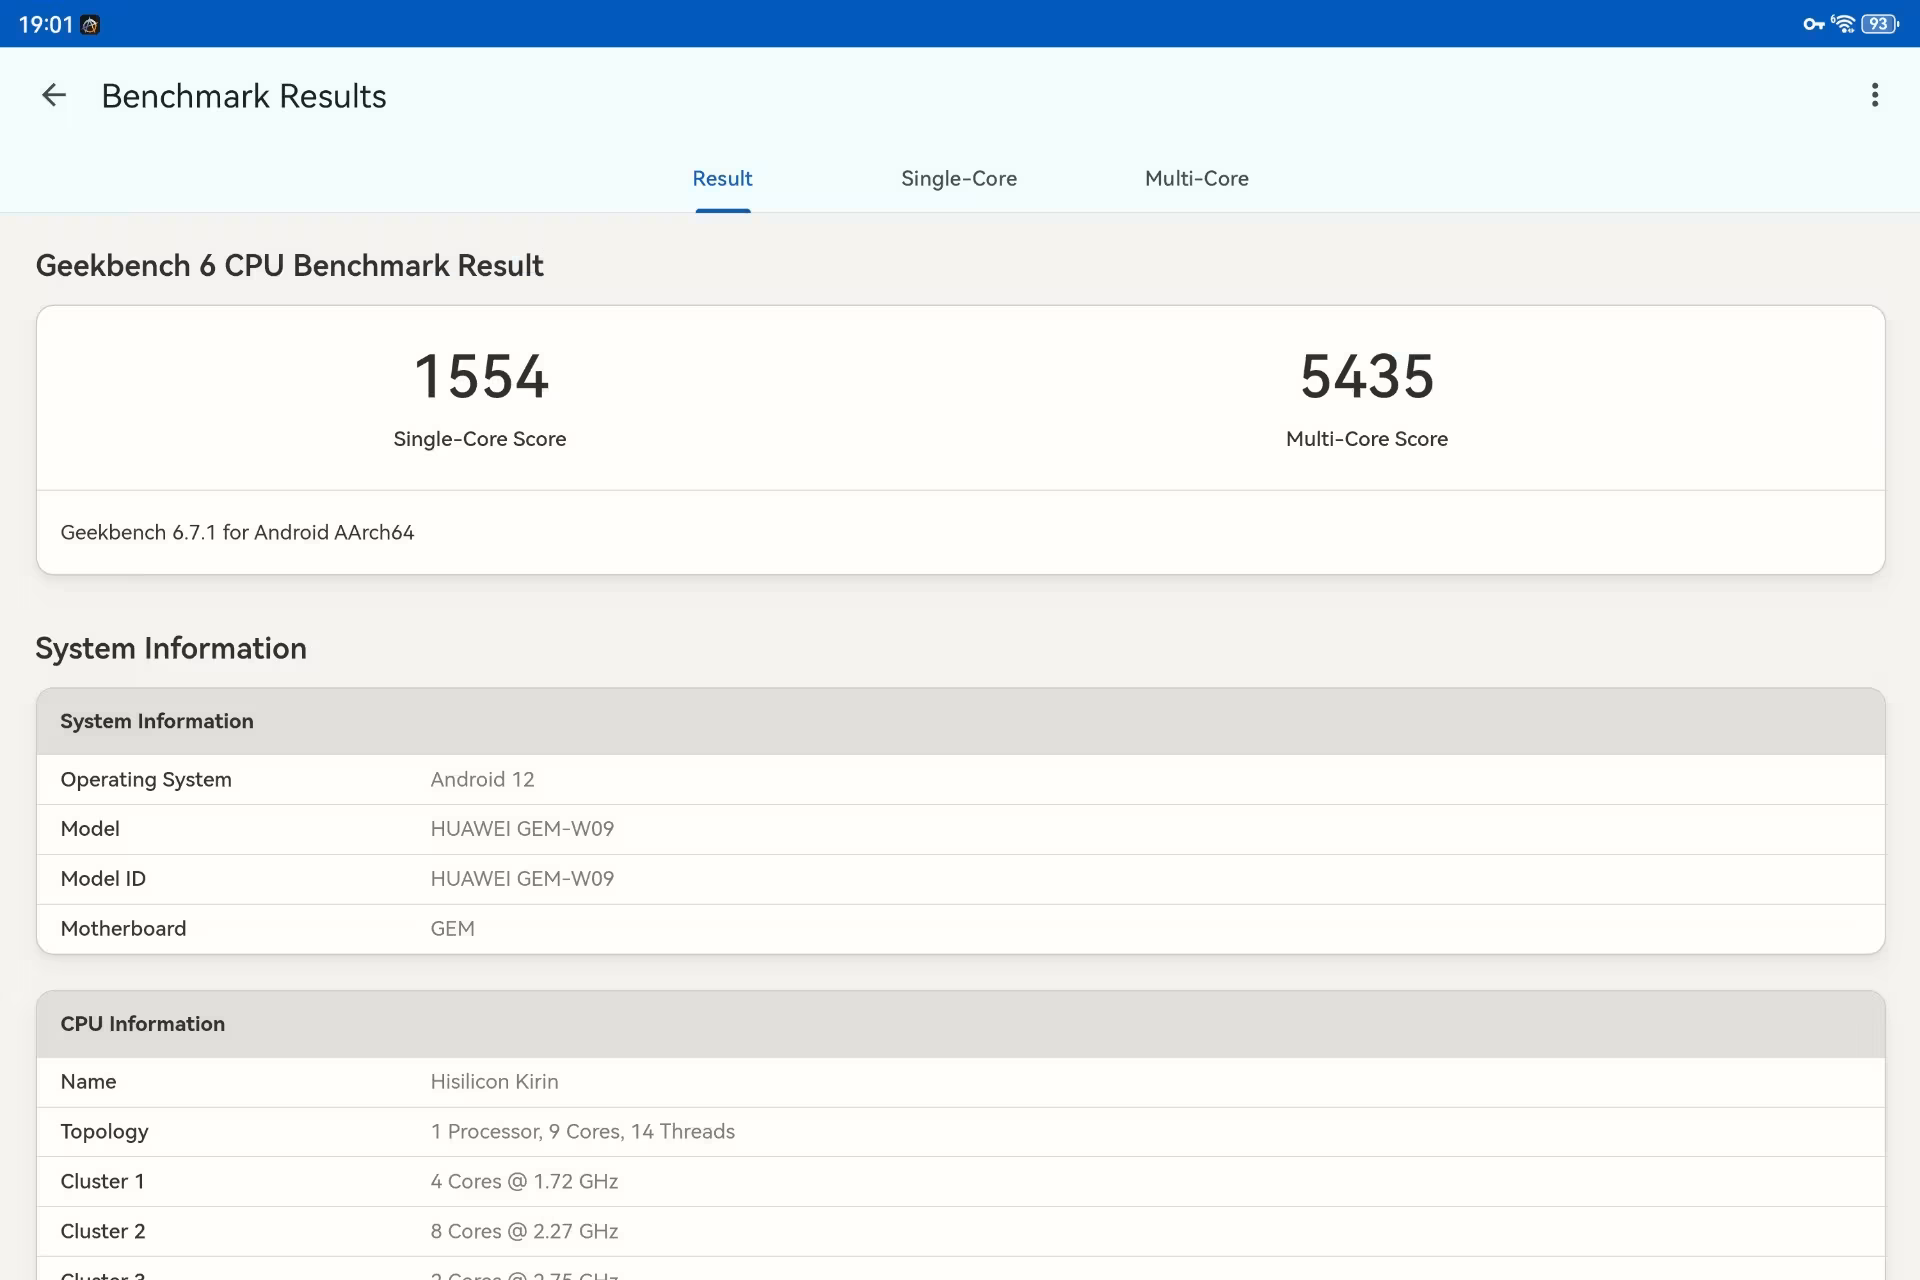1920x1280 pixels.
Task: Tap the 8 Cores @ 2.27 GHz value
Action: click(x=524, y=1232)
